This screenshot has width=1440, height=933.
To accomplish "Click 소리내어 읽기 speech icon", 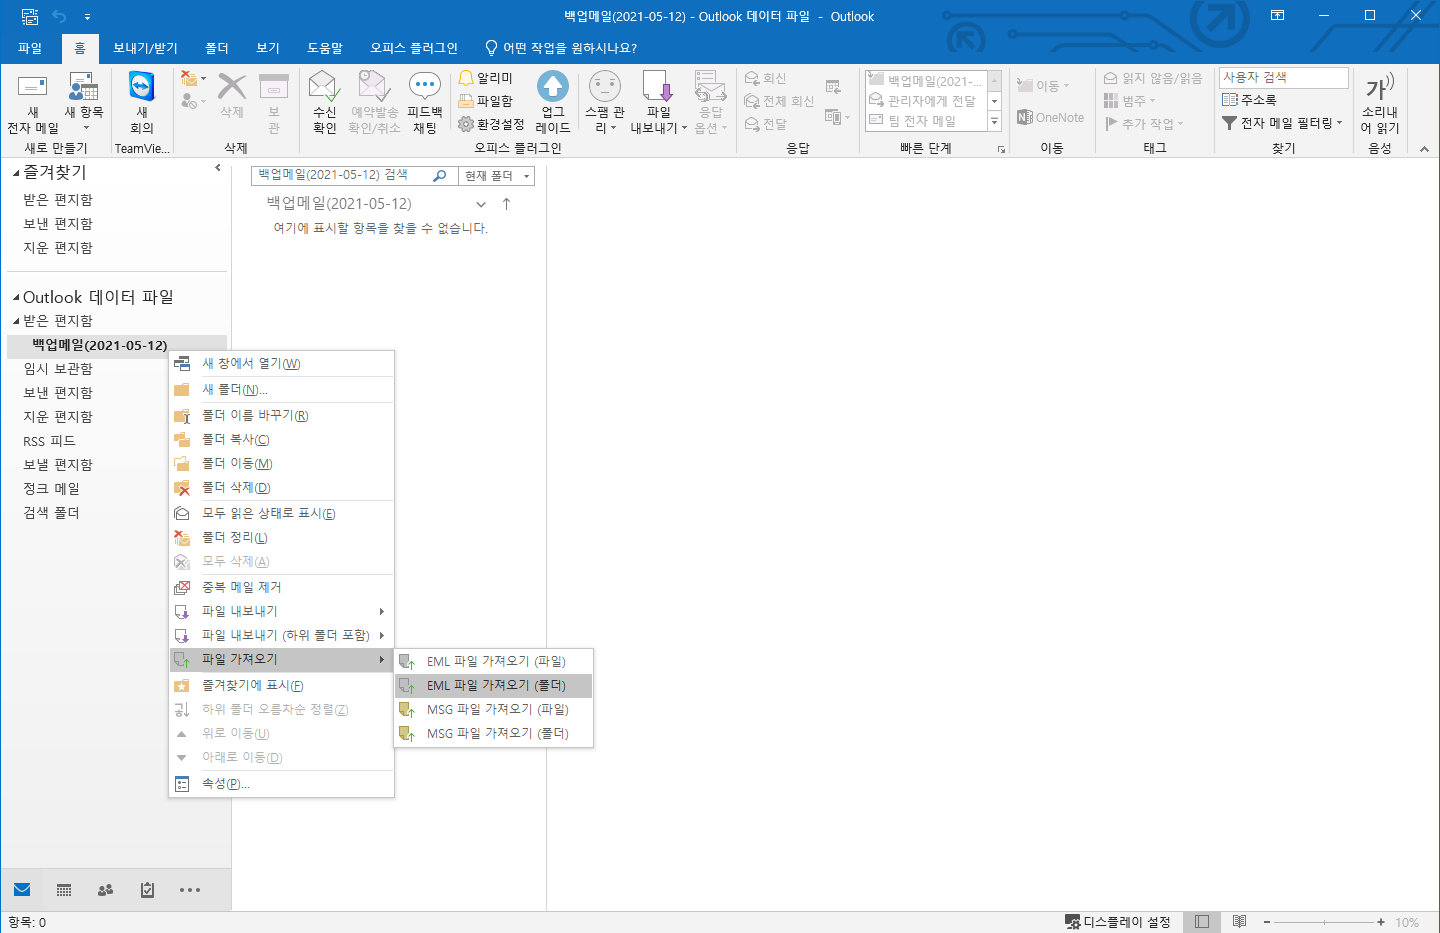I will point(1380,102).
